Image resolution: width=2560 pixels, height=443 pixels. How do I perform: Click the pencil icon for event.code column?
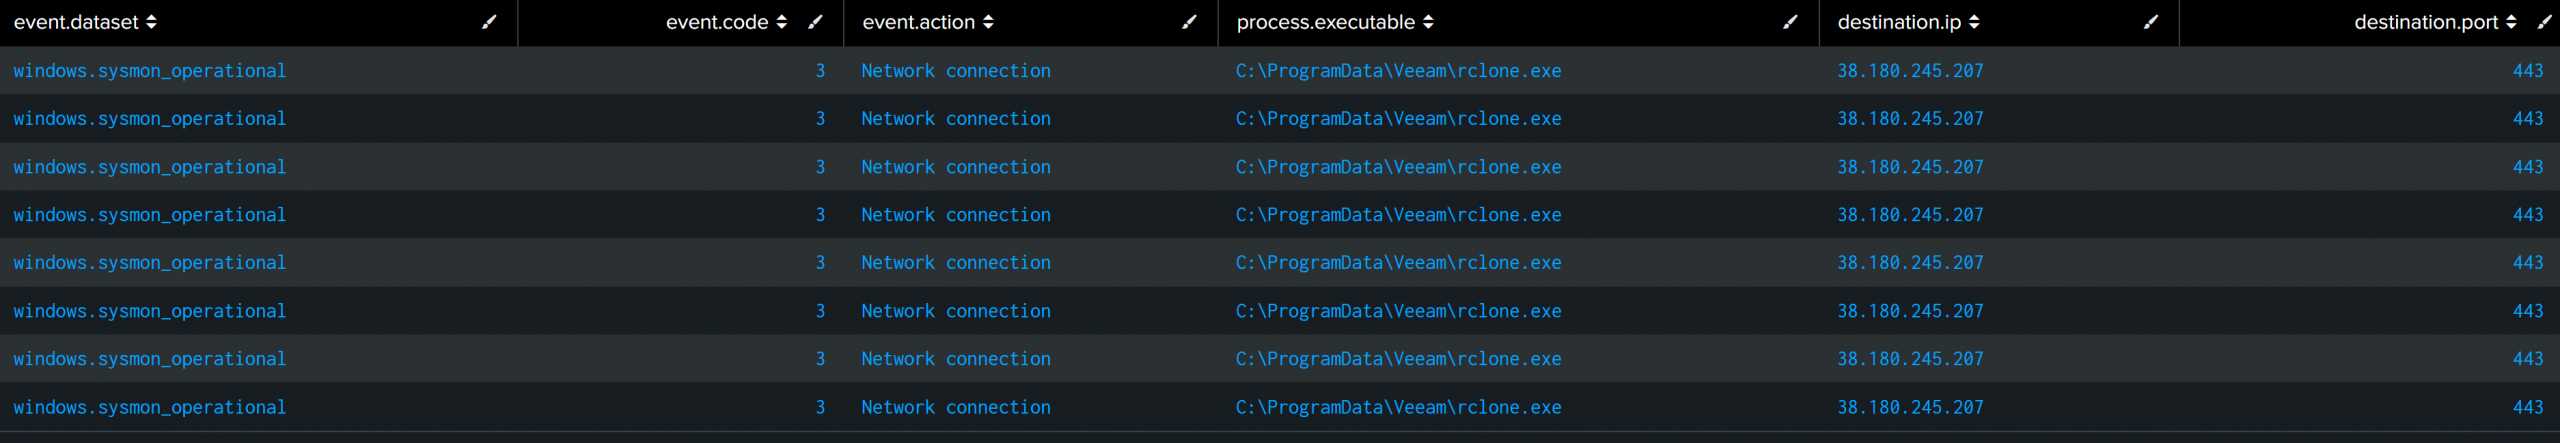[816, 22]
